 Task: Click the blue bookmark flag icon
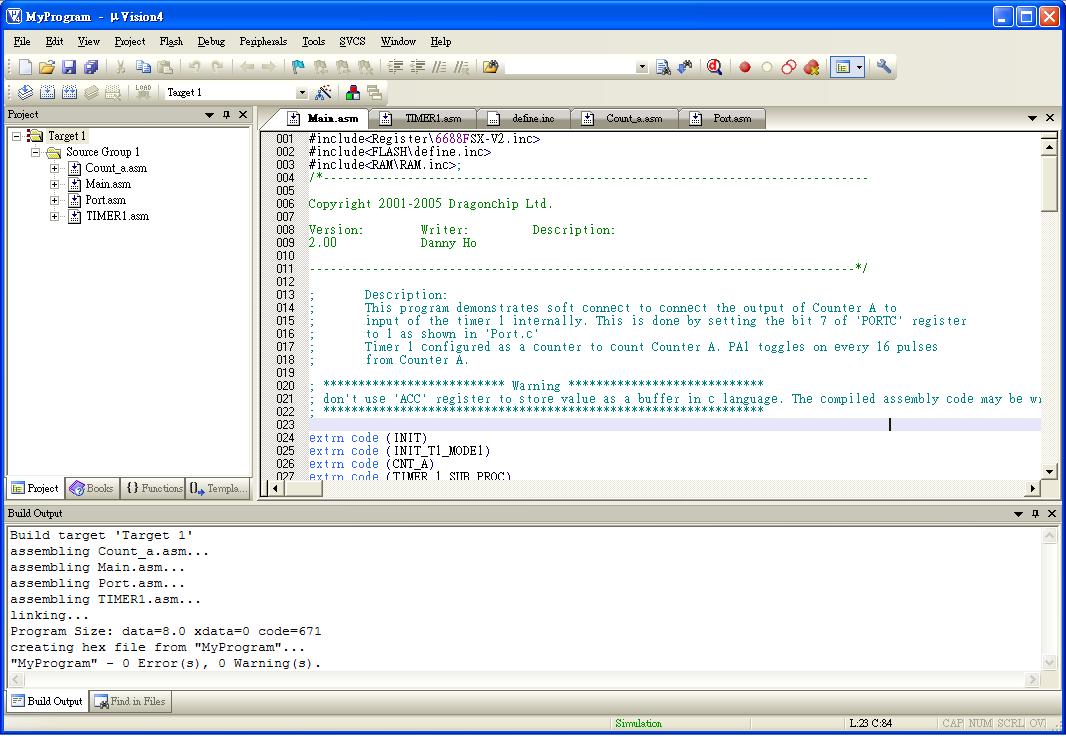[x=298, y=67]
